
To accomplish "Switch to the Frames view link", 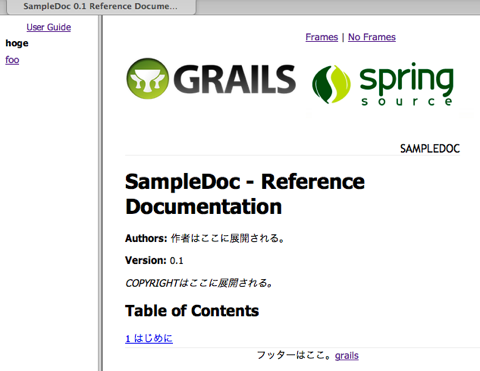I will (322, 37).
